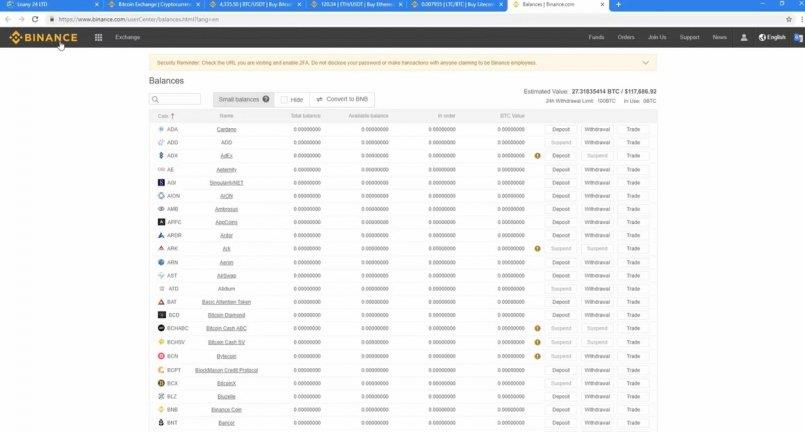The image size is (805, 432).
Task: Click the BCN coin icon
Action: [161, 356]
